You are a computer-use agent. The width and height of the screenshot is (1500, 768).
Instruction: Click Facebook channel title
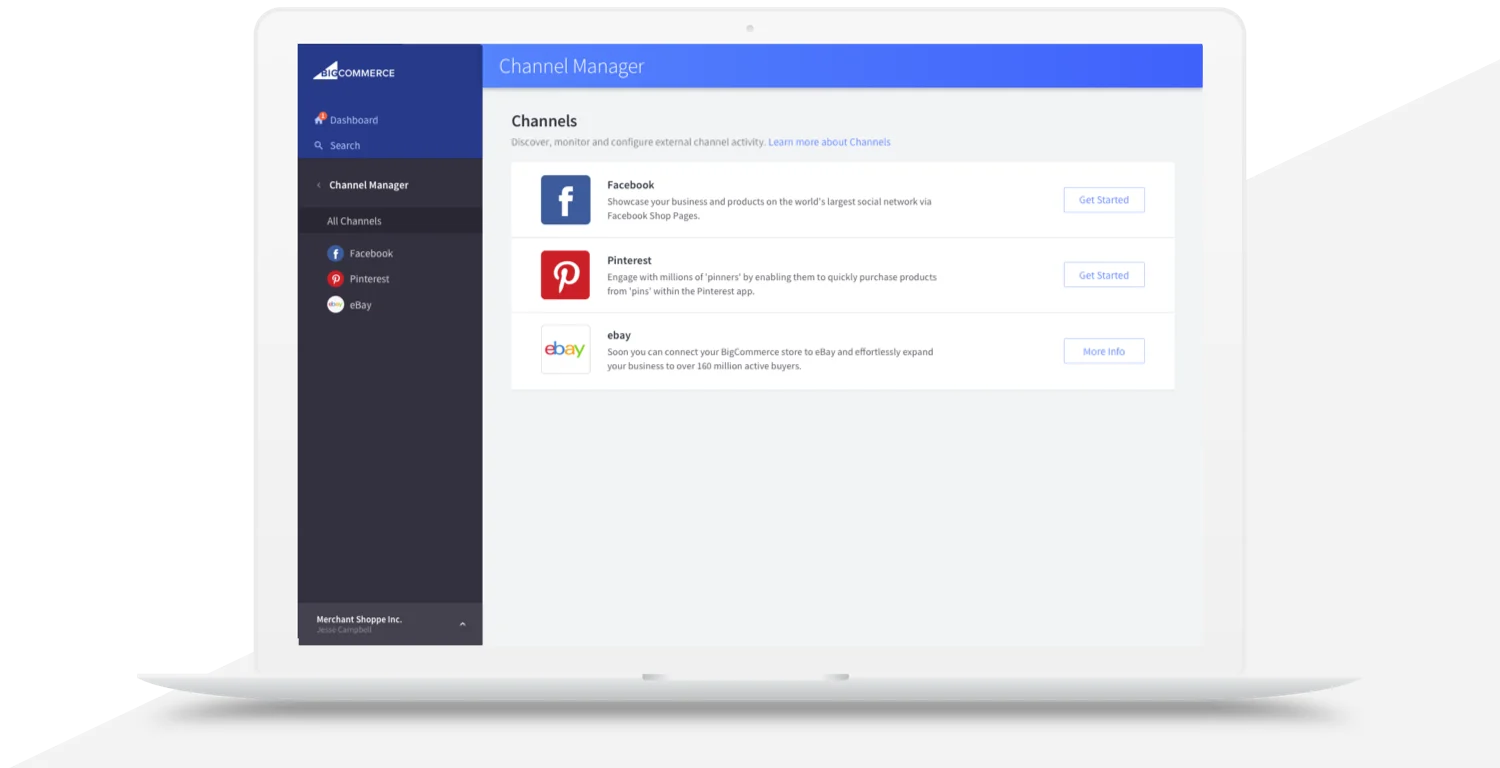(x=631, y=185)
